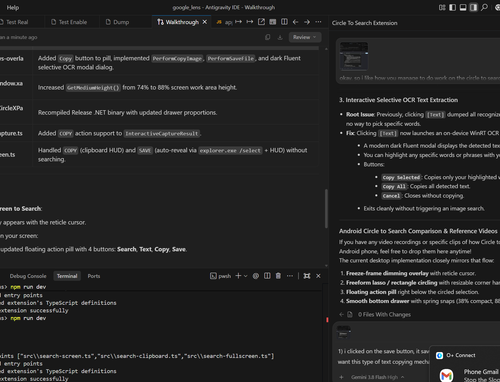Screen dimensions: 500x382
Task: Open the Debug Console panel tab
Action: click(28, 276)
